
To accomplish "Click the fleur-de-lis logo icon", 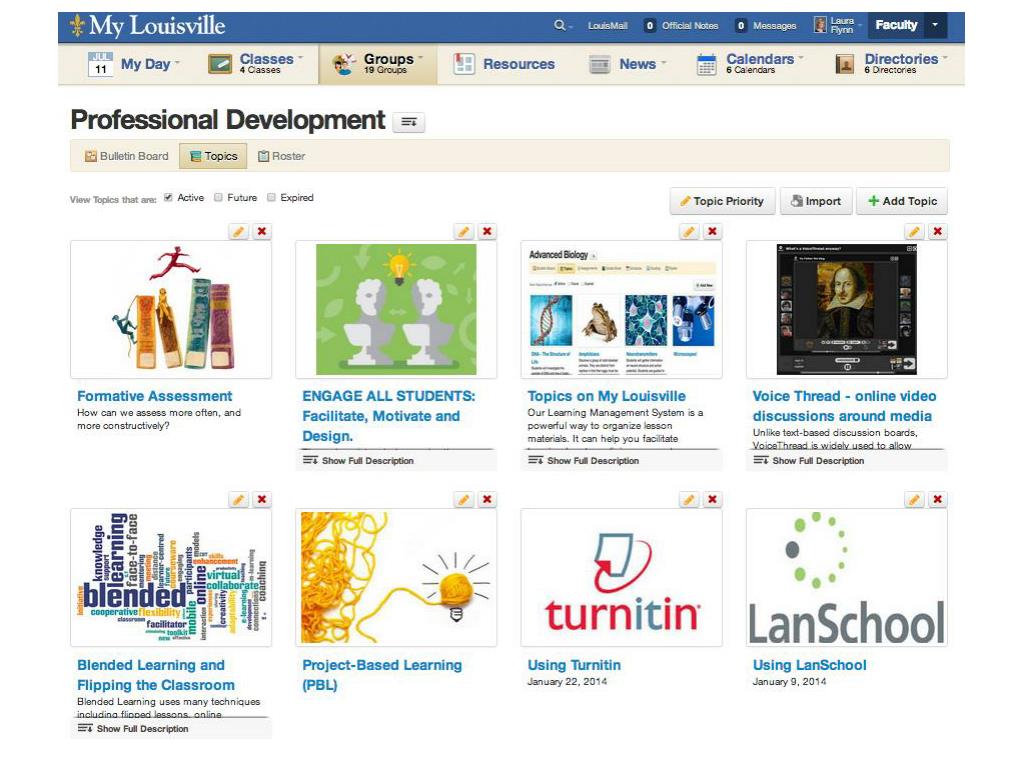I will [x=78, y=25].
